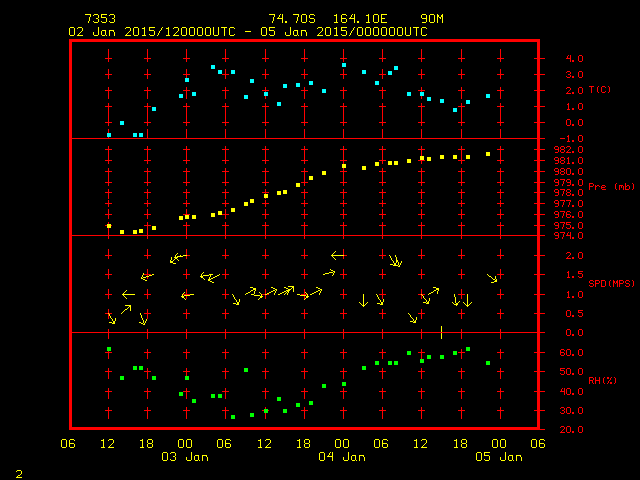Click the 04 Jan date label
The width and height of the screenshot is (640, 480).
click(x=342, y=457)
